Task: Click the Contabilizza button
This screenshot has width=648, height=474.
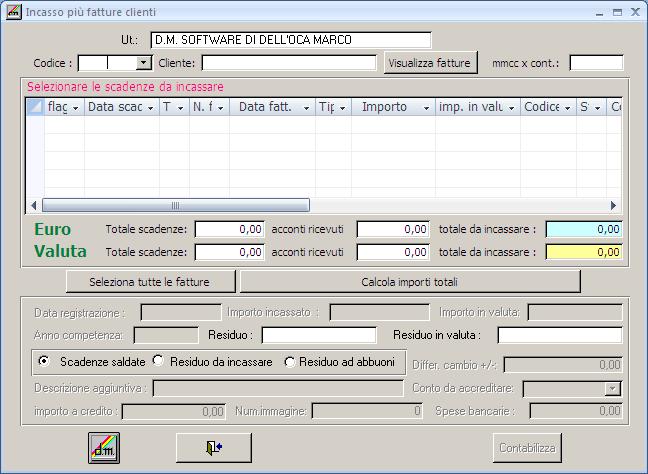Action: click(x=527, y=448)
